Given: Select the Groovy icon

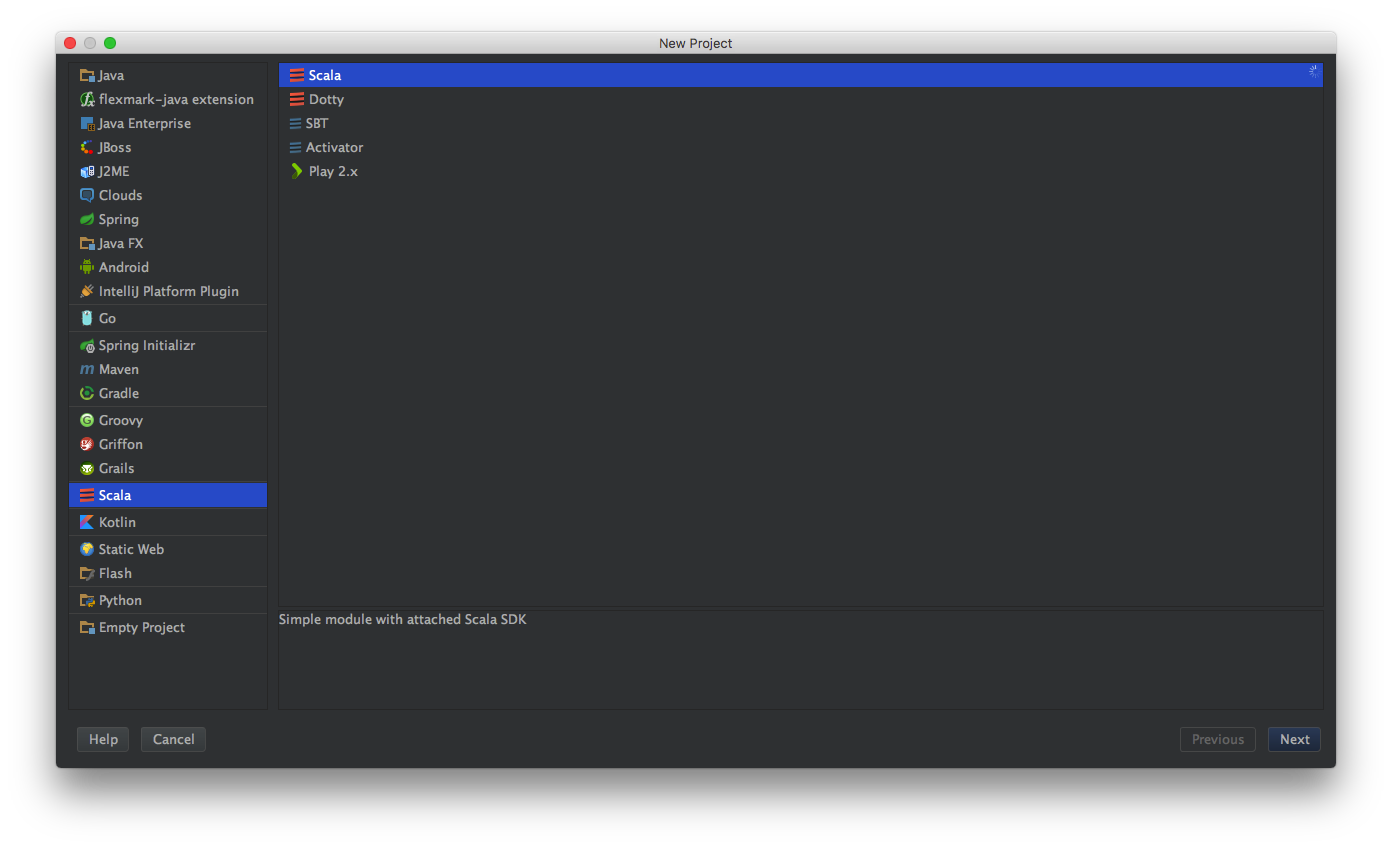Looking at the screenshot, I should (x=87, y=420).
